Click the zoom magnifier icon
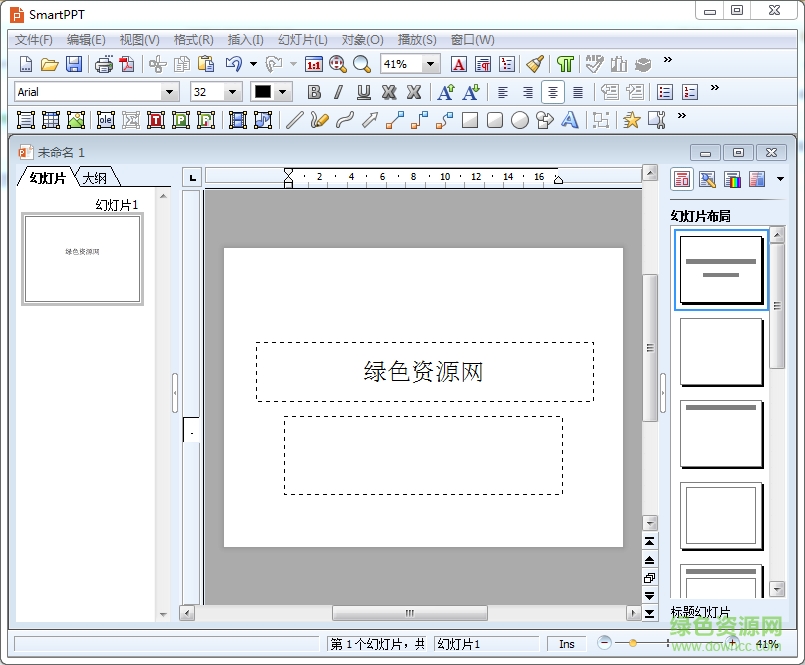Image resolution: width=805 pixels, height=665 pixels. tap(362, 63)
